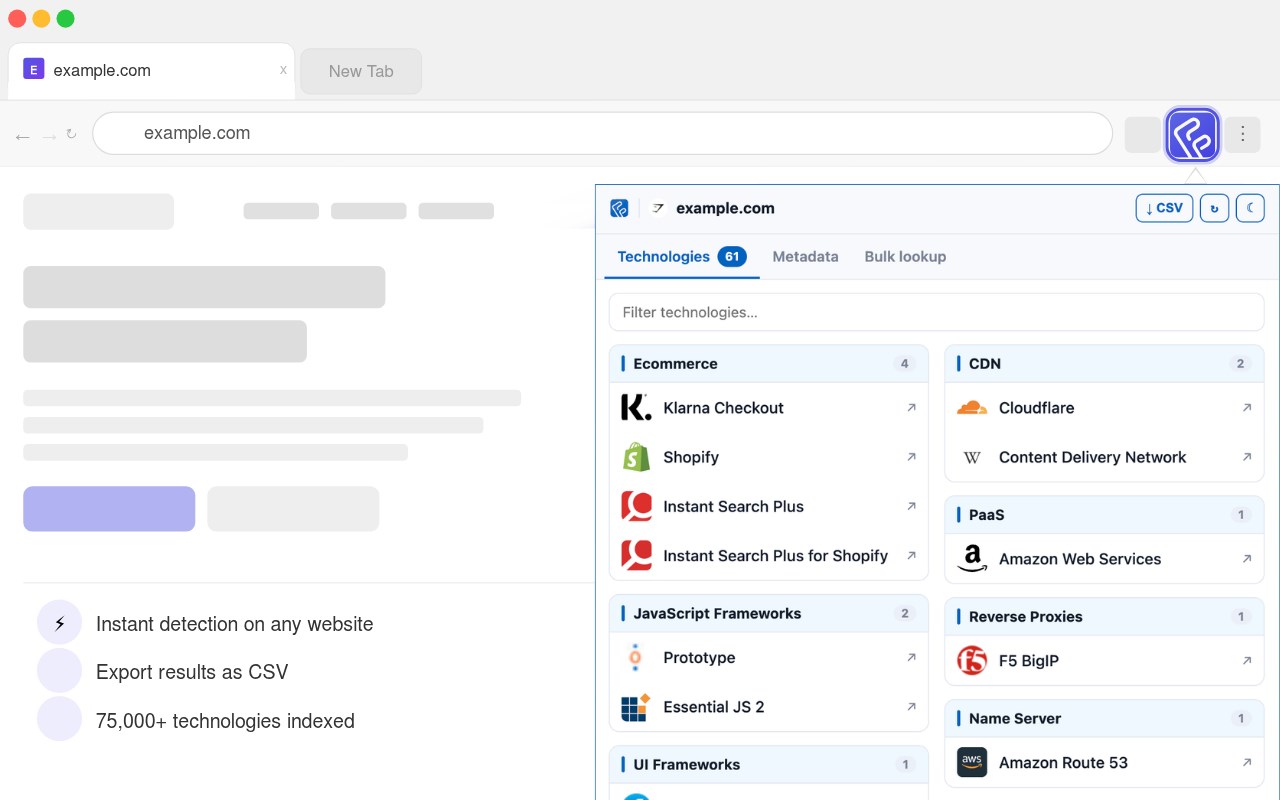Click the "Cloudflare" technology name

[1037, 408]
